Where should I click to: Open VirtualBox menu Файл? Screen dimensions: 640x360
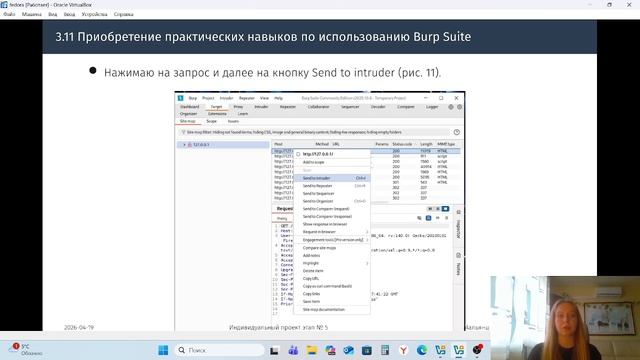point(9,14)
